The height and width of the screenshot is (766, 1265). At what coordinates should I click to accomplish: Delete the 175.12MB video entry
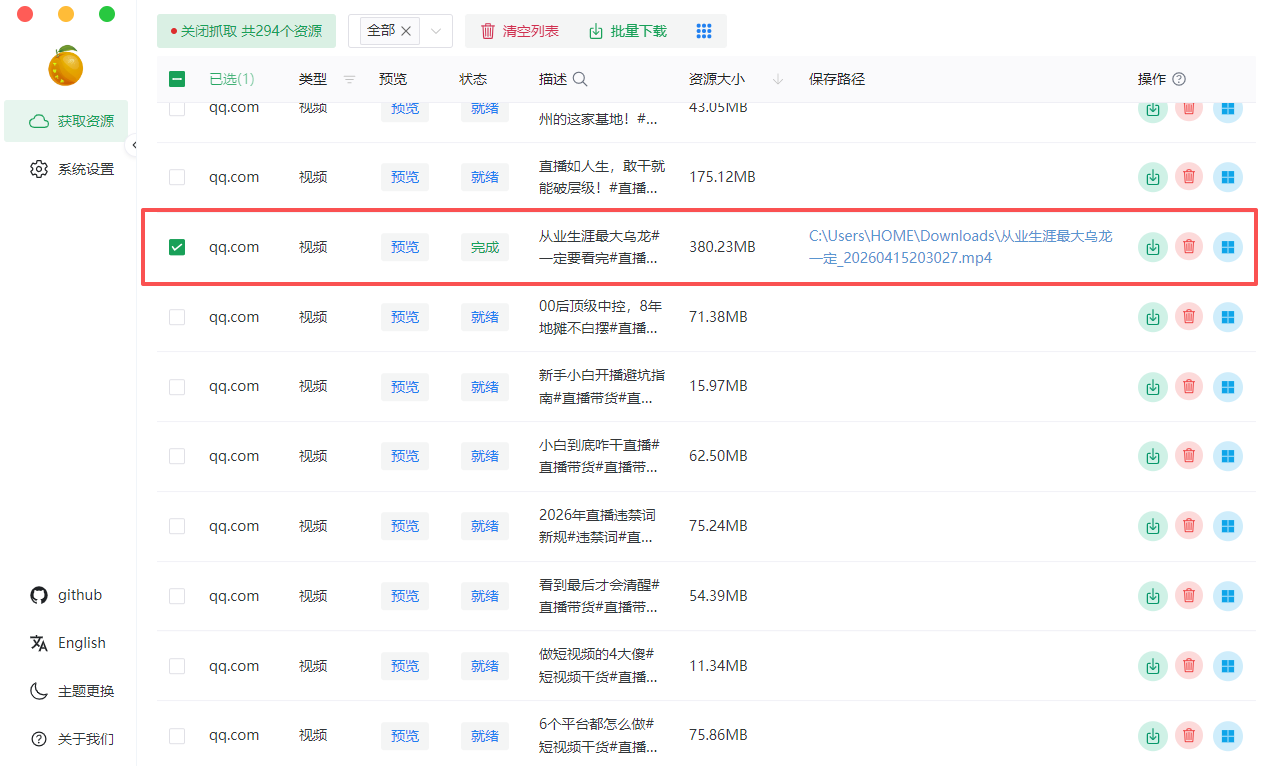1188,177
